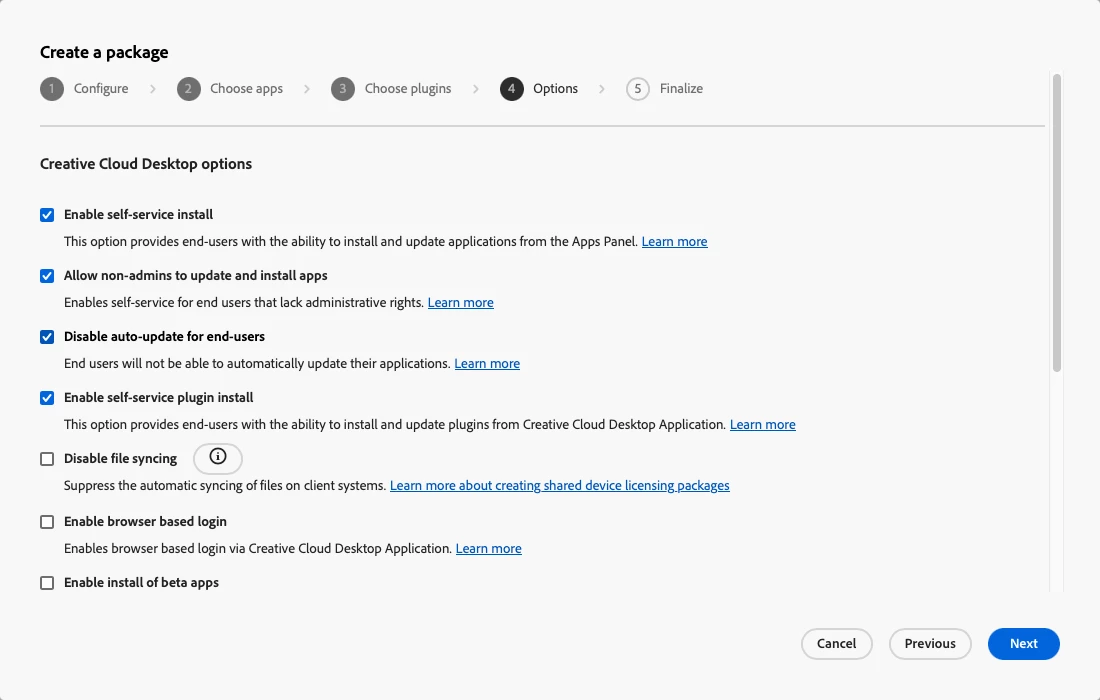Image resolution: width=1100 pixels, height=700 pixels.
Task: Uncheck Enable self-service plugin install
Action: [47, 398]
